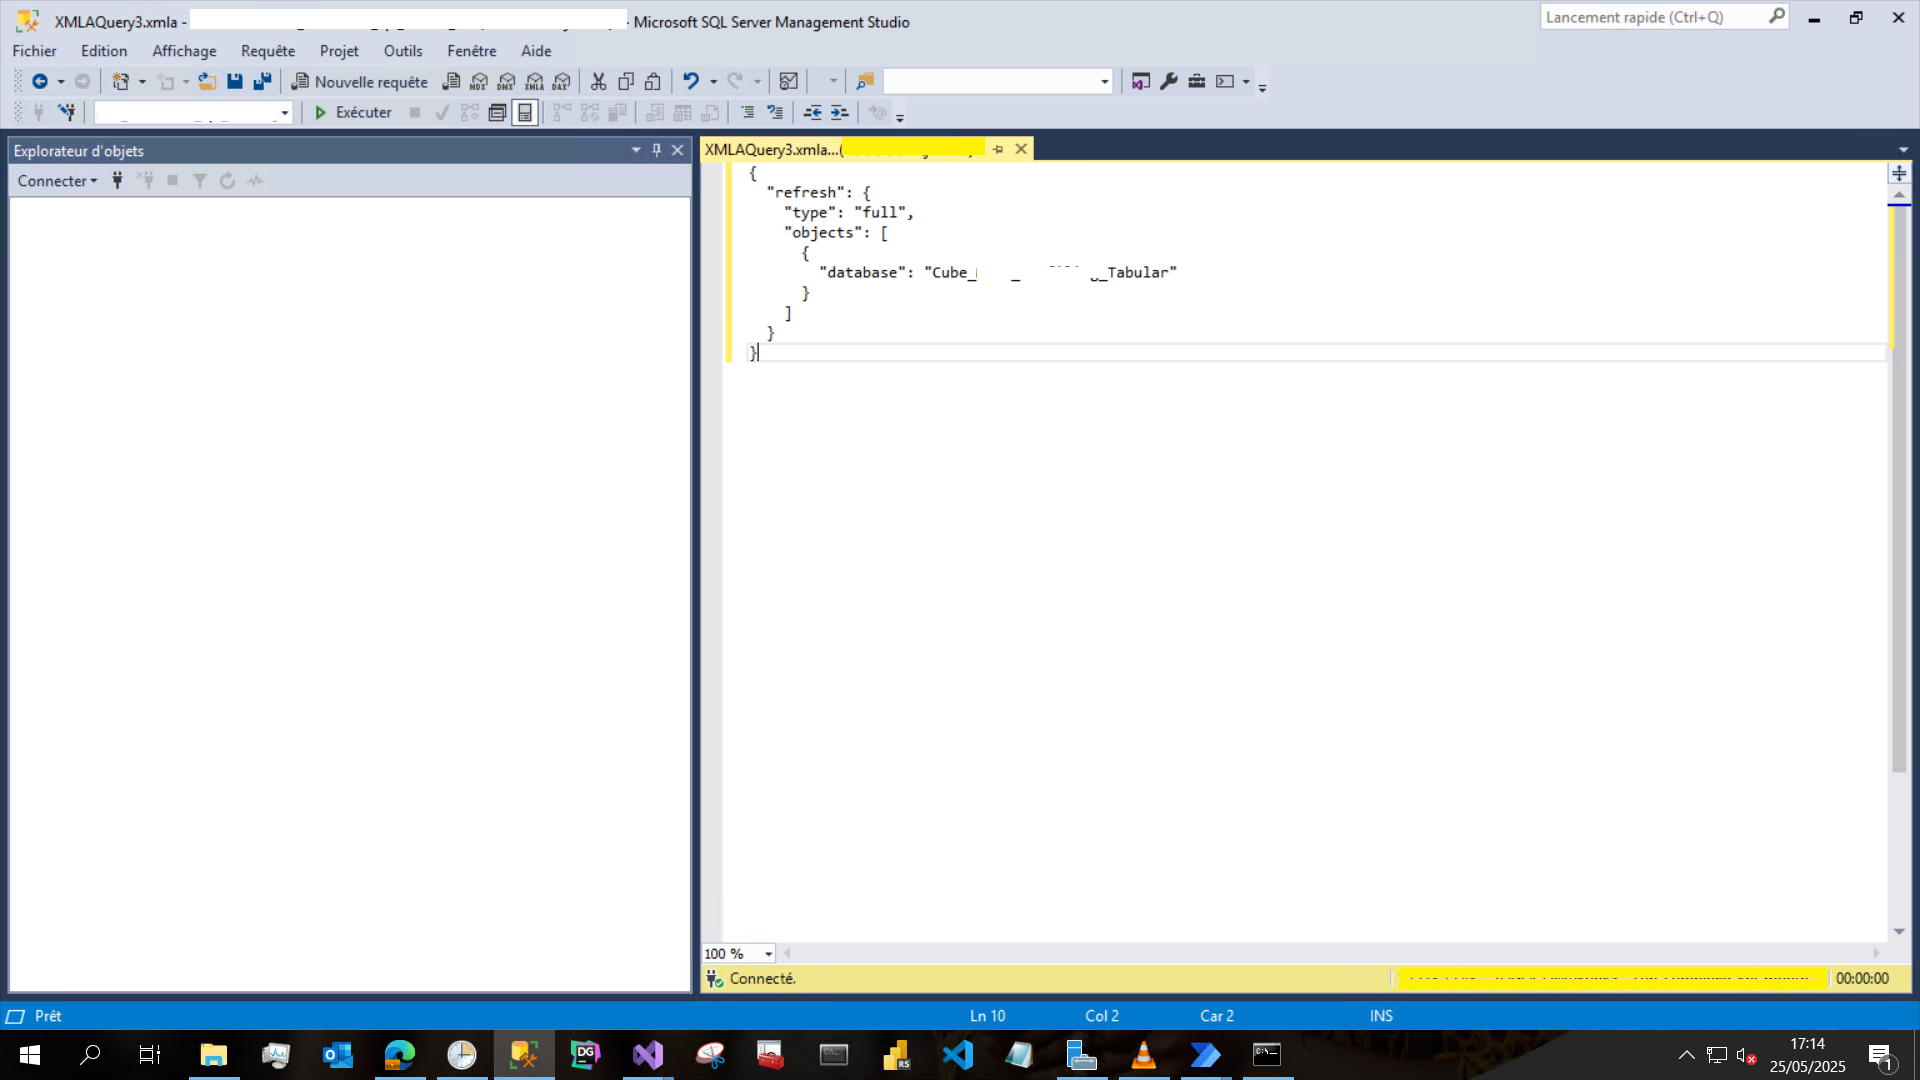Click the Cut scissors icon
Viewport: 1920px width, 1080px height.
point(599,82)
